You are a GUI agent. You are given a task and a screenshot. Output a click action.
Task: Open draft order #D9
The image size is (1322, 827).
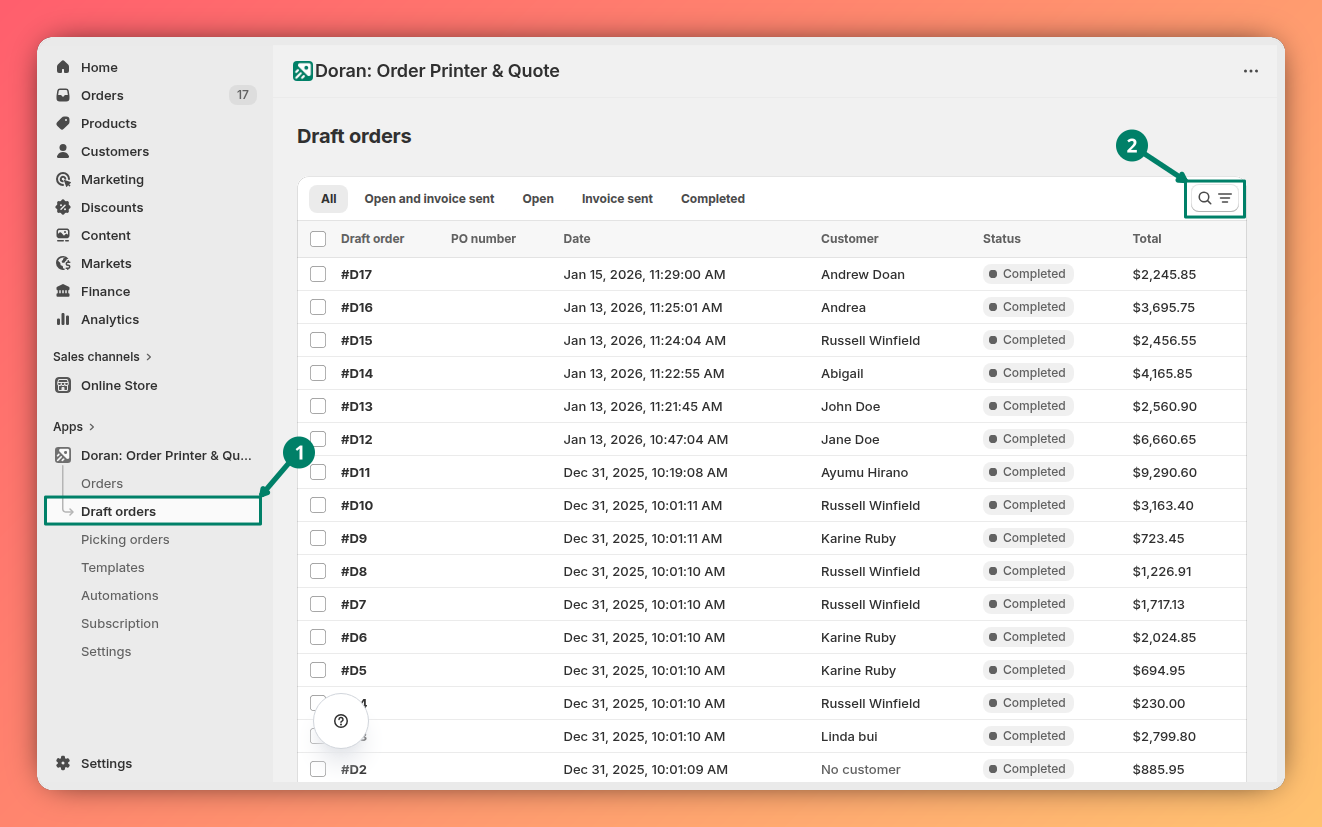point(354,538)
